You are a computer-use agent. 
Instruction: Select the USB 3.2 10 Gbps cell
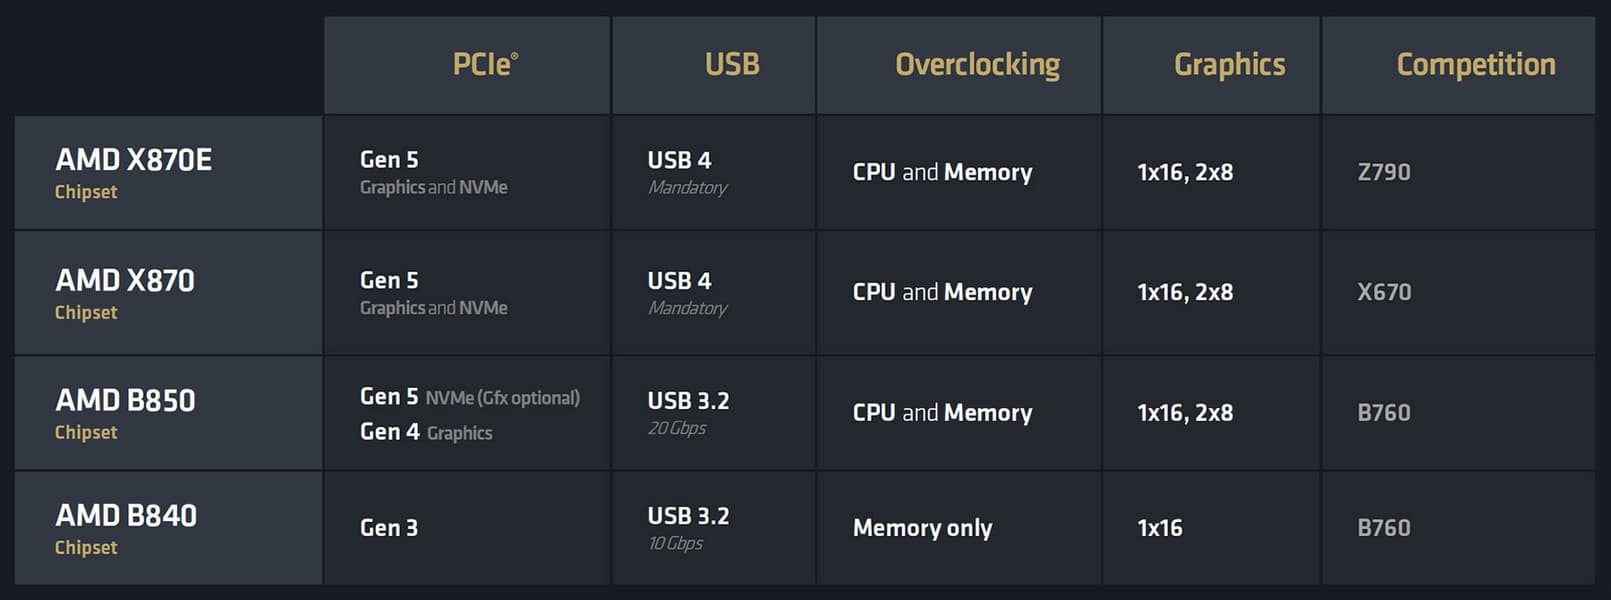[x=688, y=527]
